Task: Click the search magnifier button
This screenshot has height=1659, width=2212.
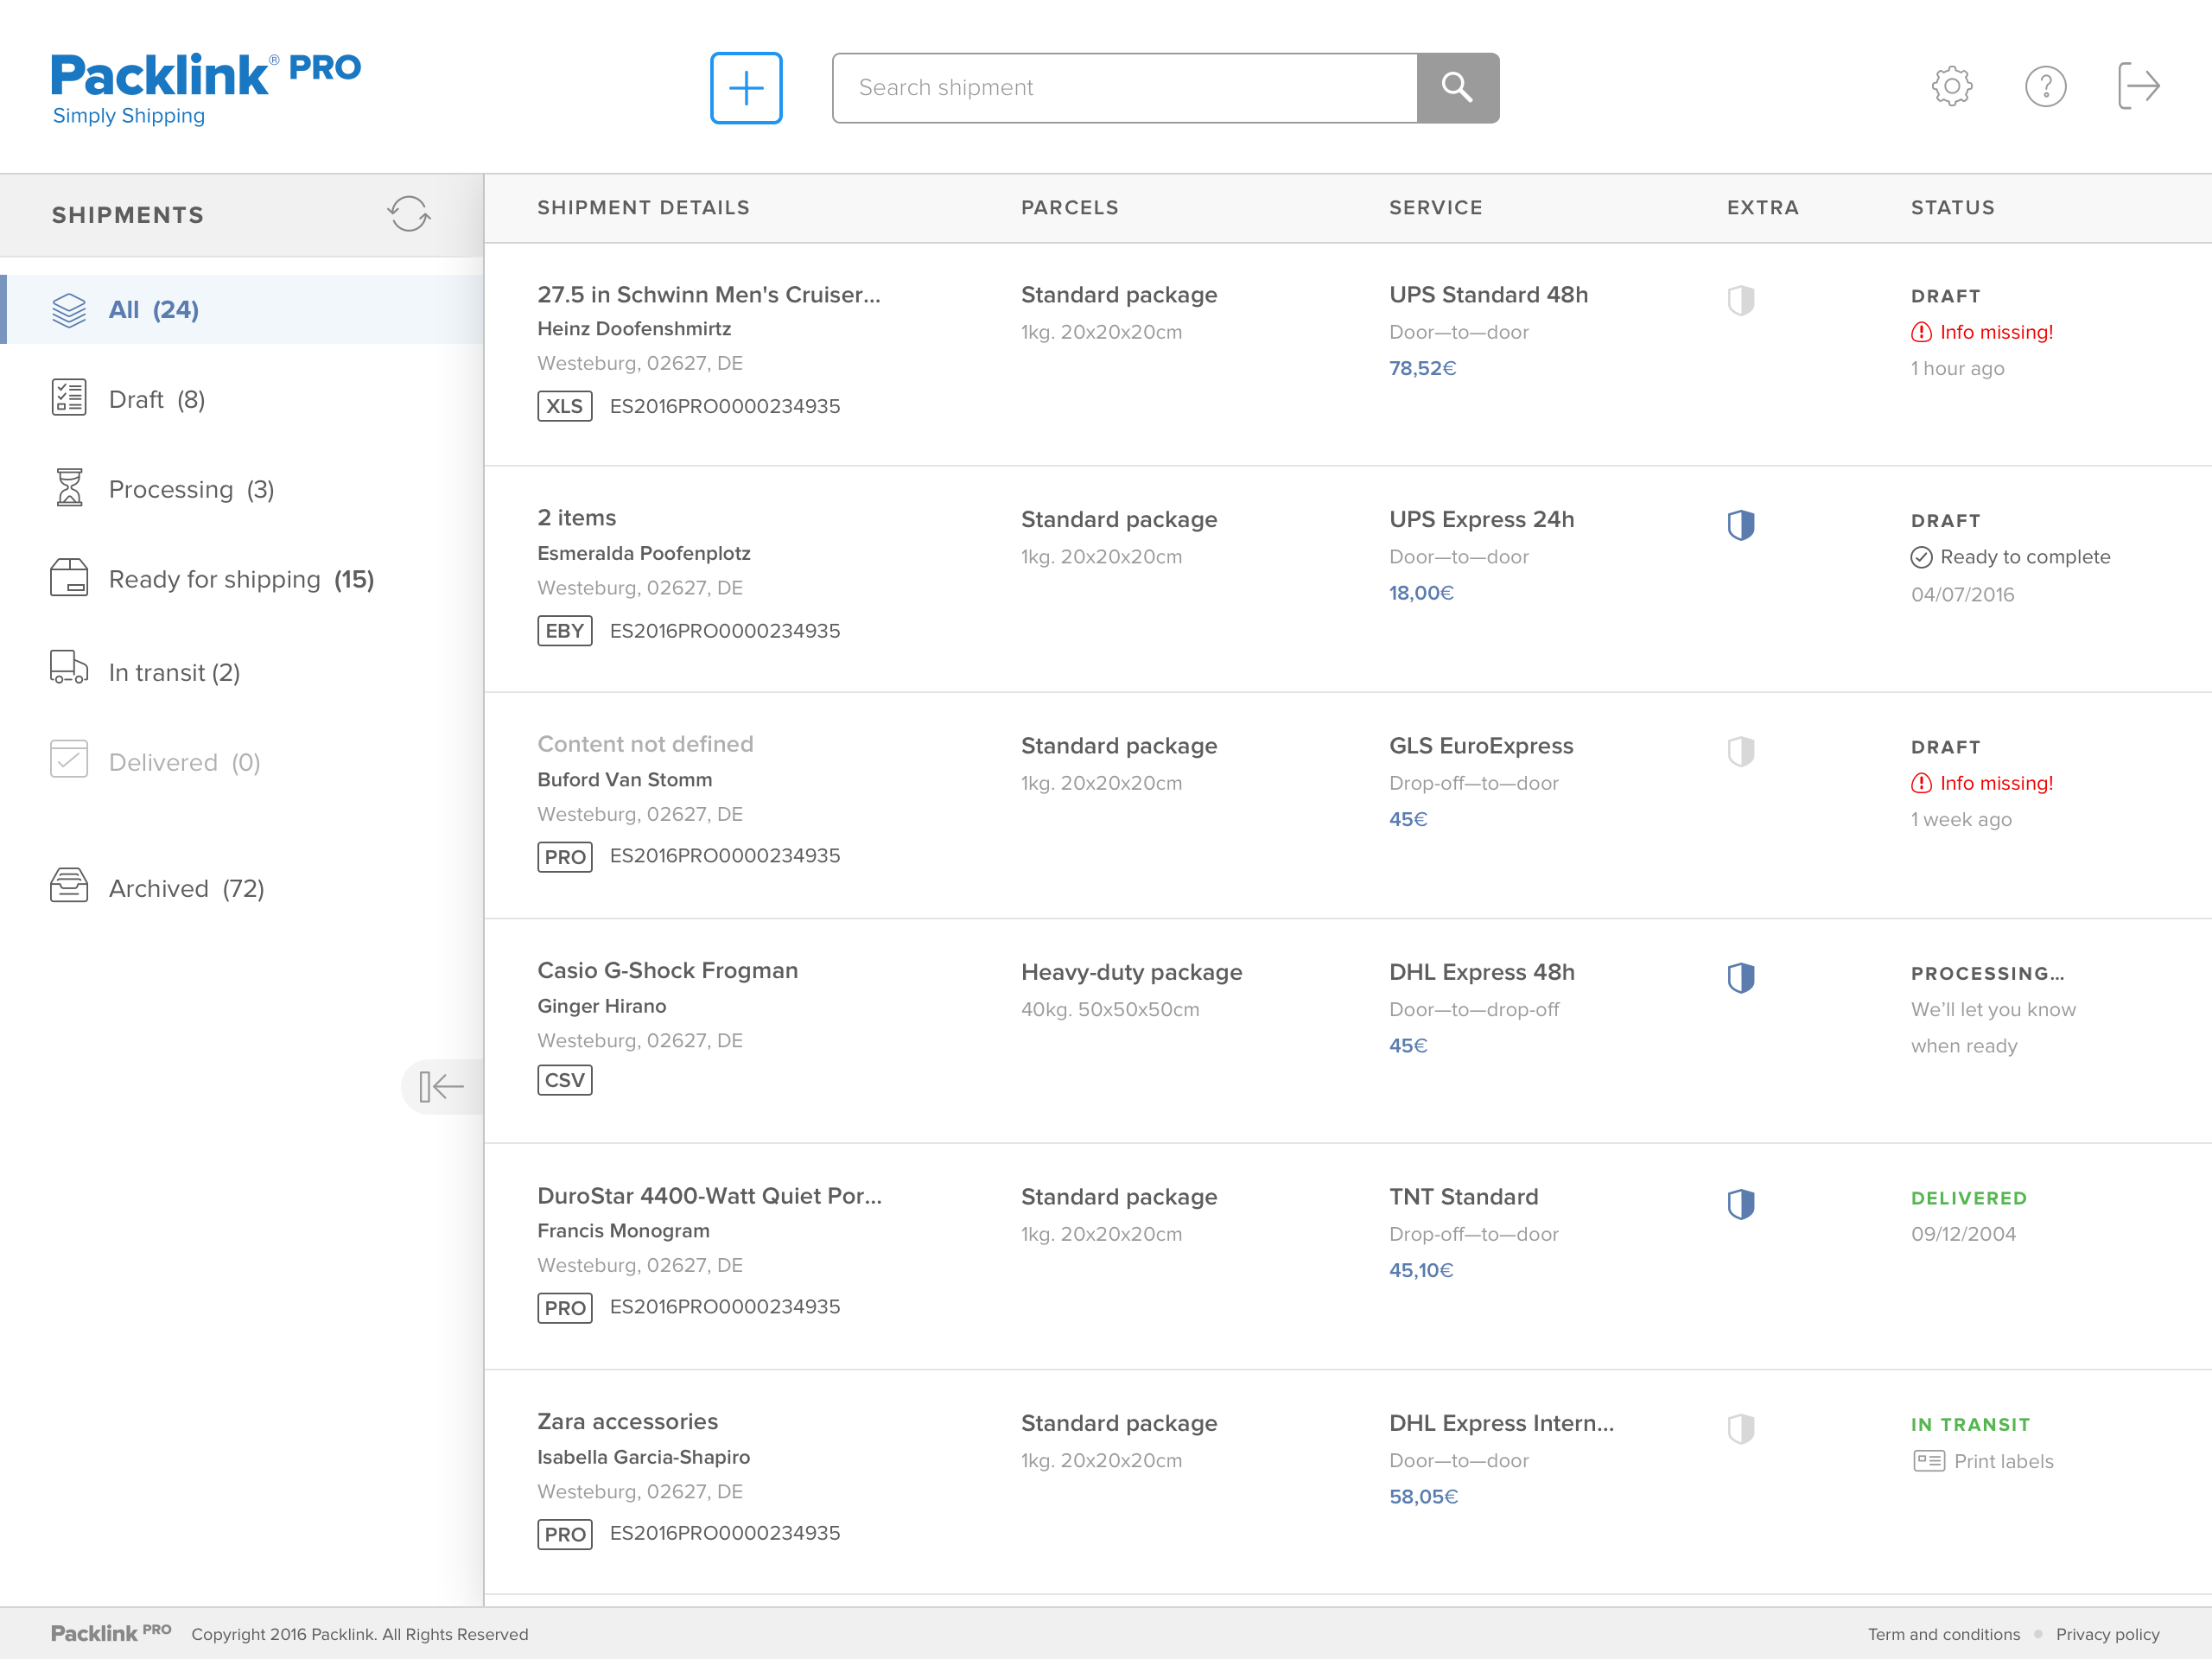Action: click(x=1457, y=88)
